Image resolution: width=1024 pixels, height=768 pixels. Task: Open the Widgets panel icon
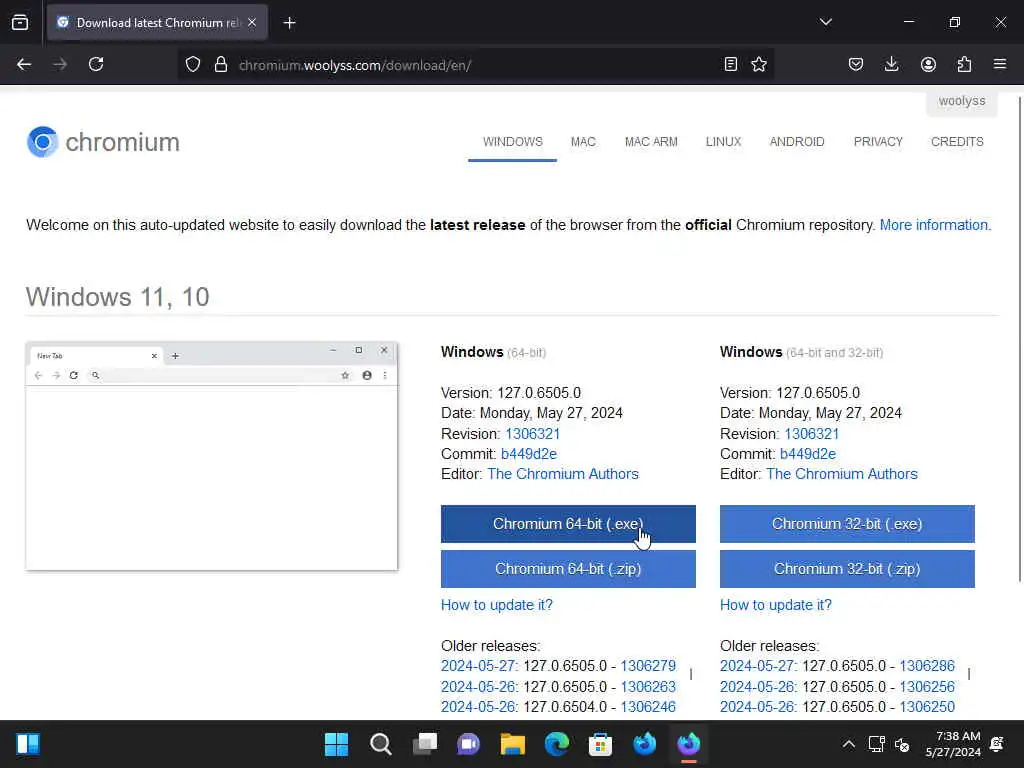tap(27, 744)
